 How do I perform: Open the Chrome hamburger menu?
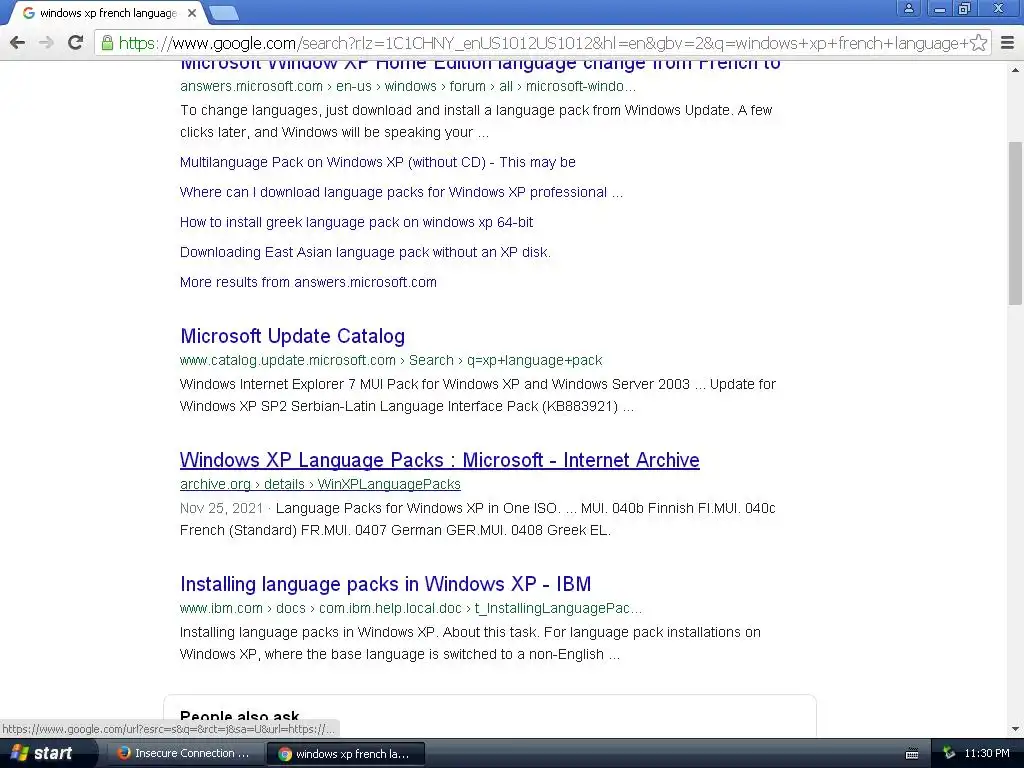(x=1008, y=43)
